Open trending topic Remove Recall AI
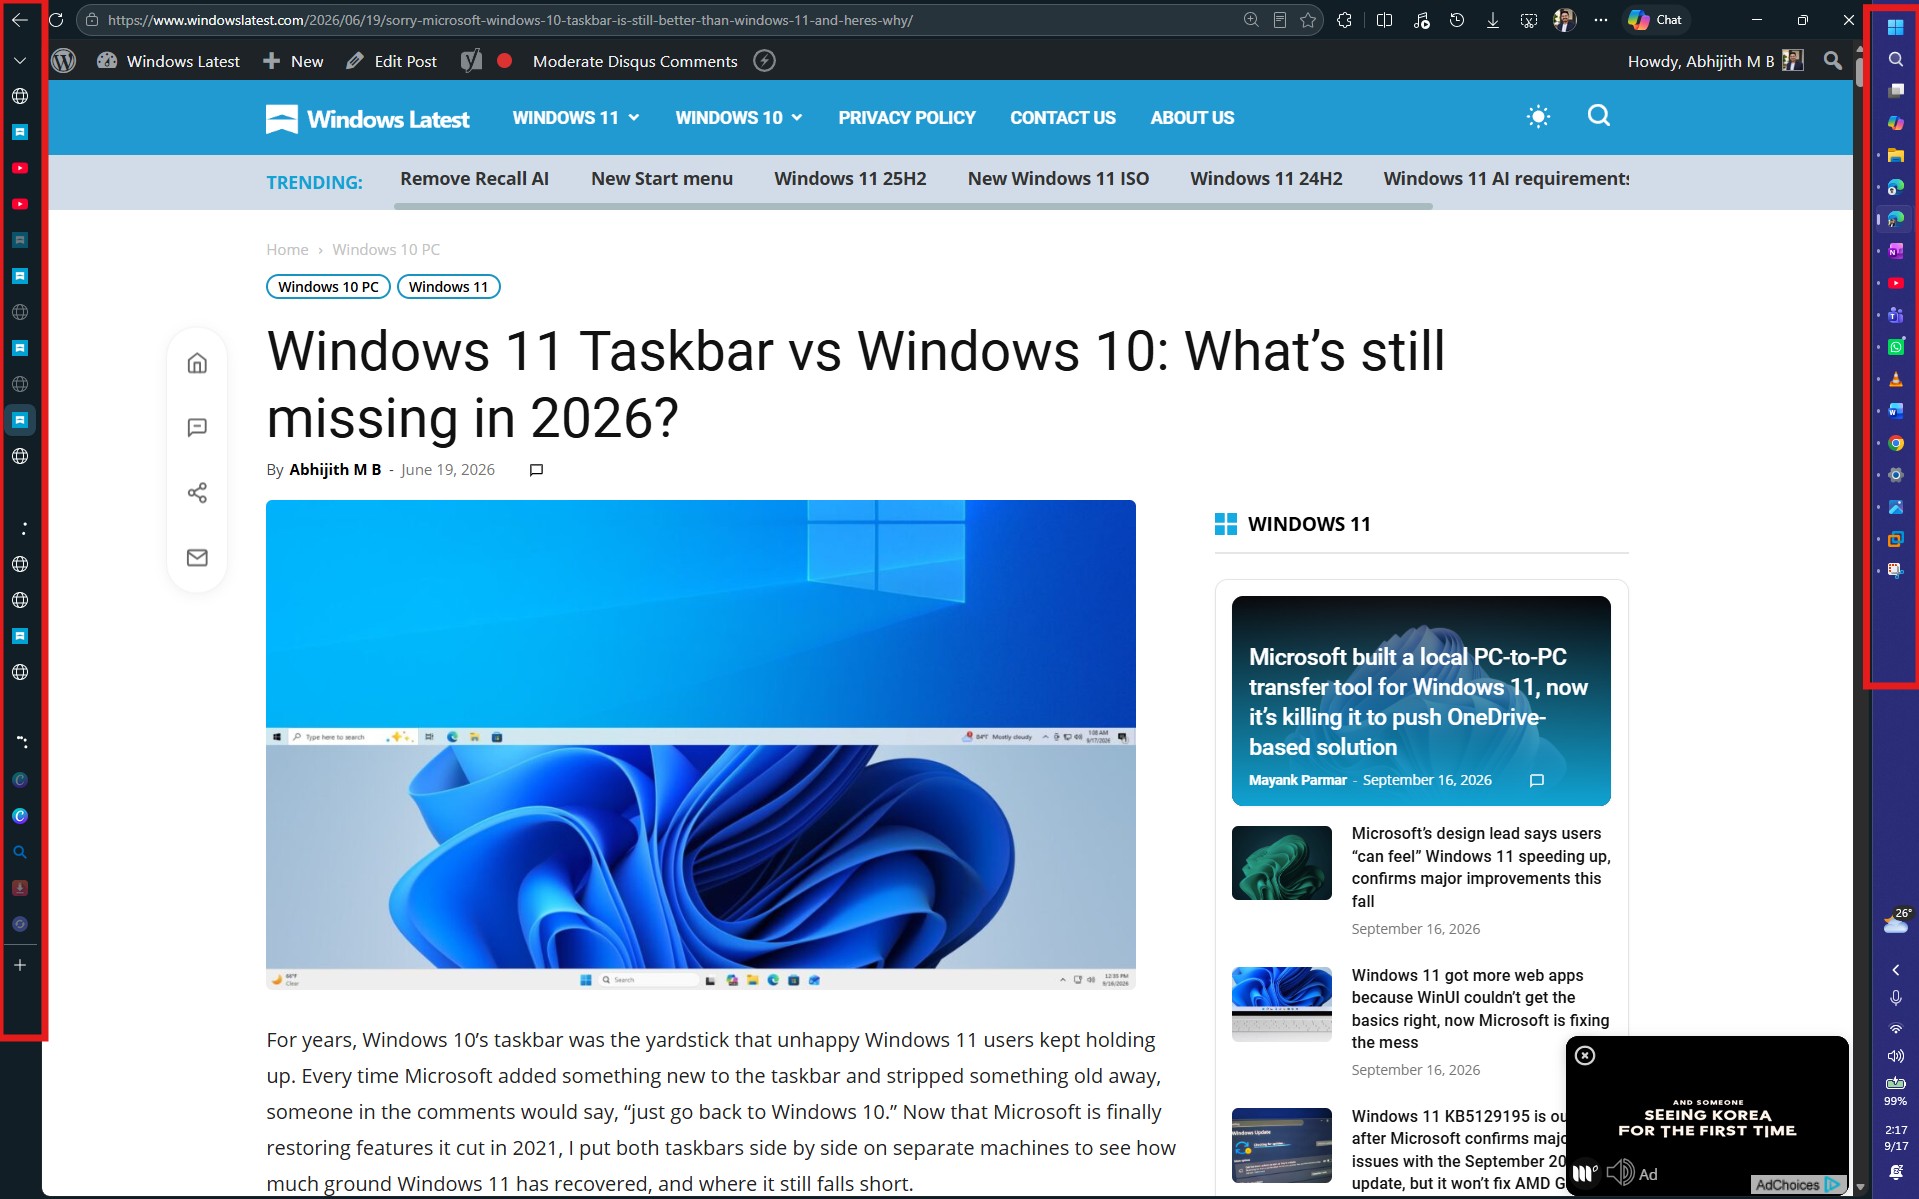This screenshot has height=1199, width=1919. (x=474, y=179)
